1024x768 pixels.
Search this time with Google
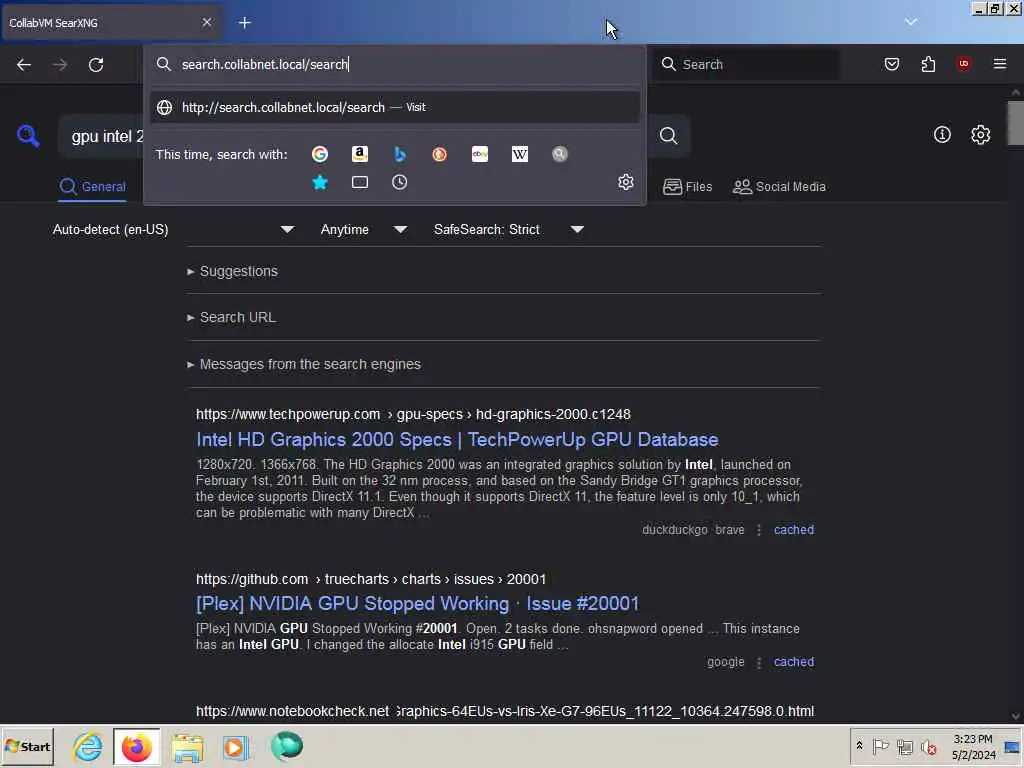pos(320,154)
